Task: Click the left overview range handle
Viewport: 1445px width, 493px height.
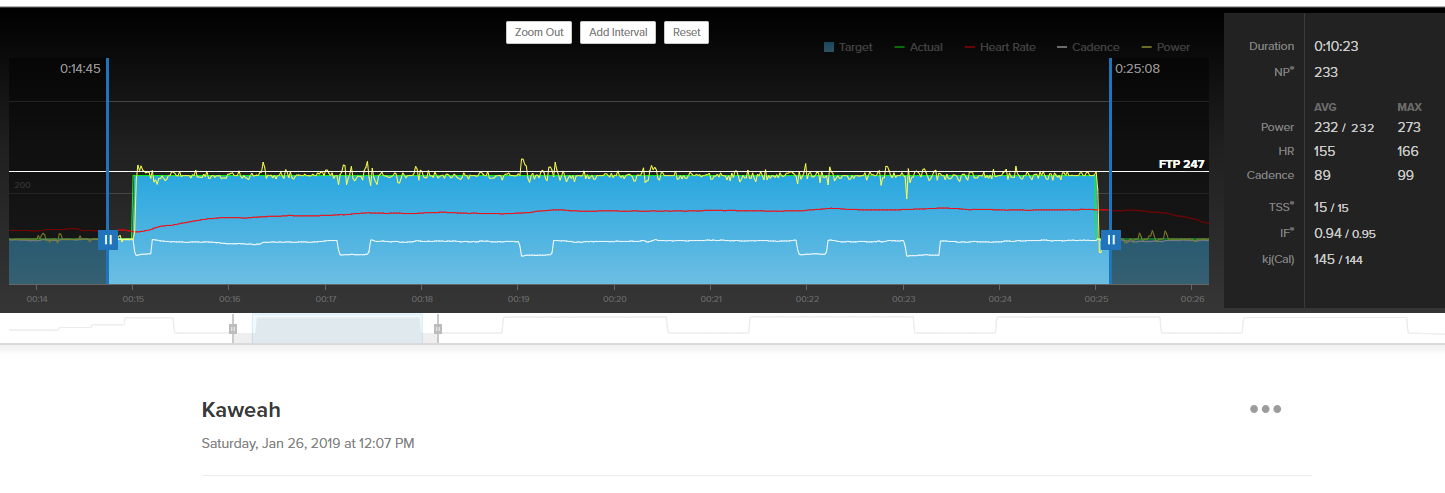Action: 233,328
